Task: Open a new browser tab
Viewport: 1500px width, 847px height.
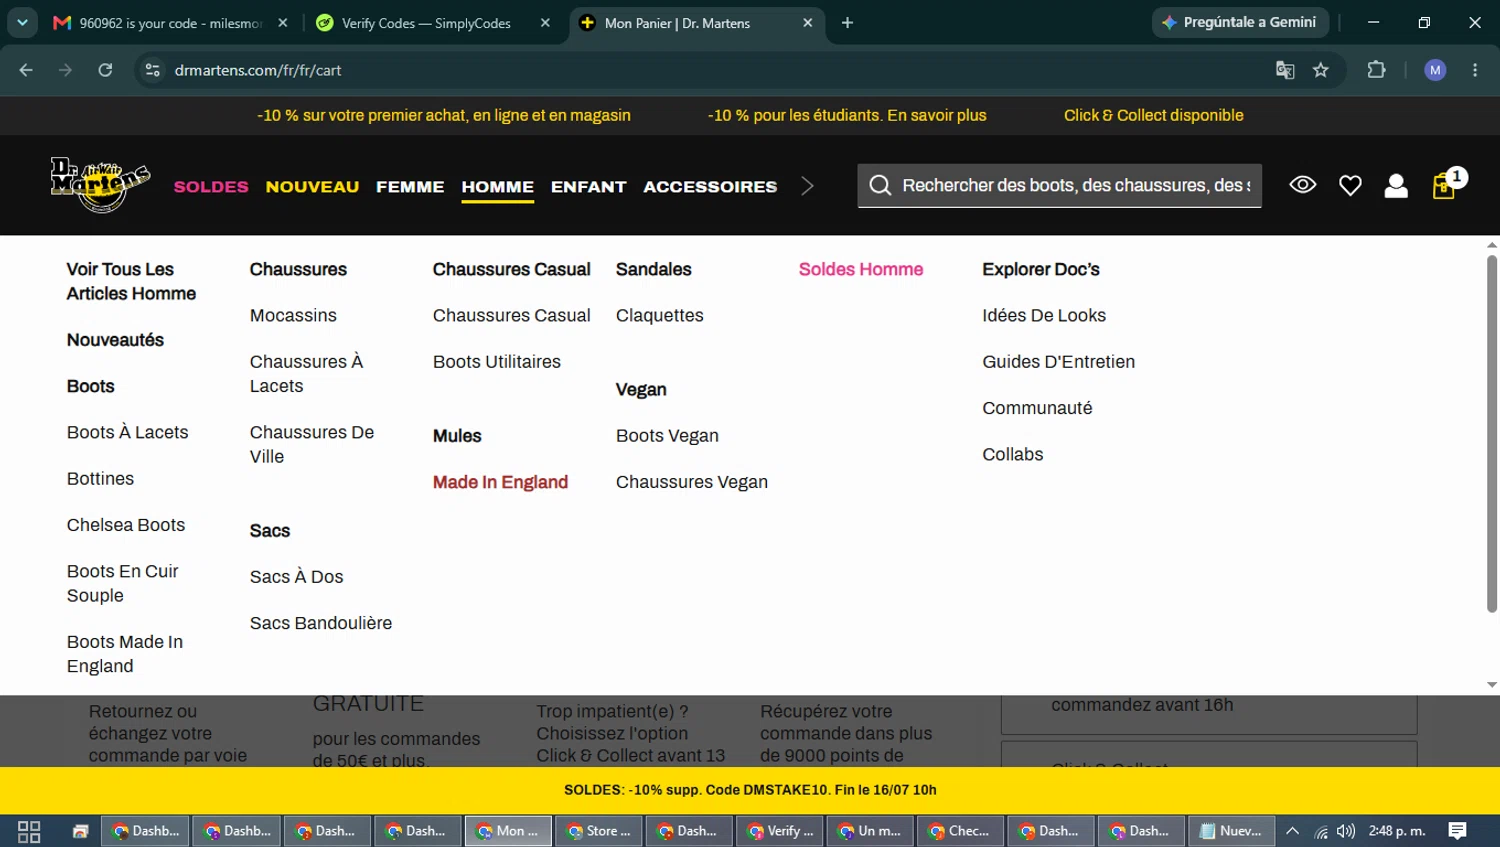Action: (x=847, y=23)
